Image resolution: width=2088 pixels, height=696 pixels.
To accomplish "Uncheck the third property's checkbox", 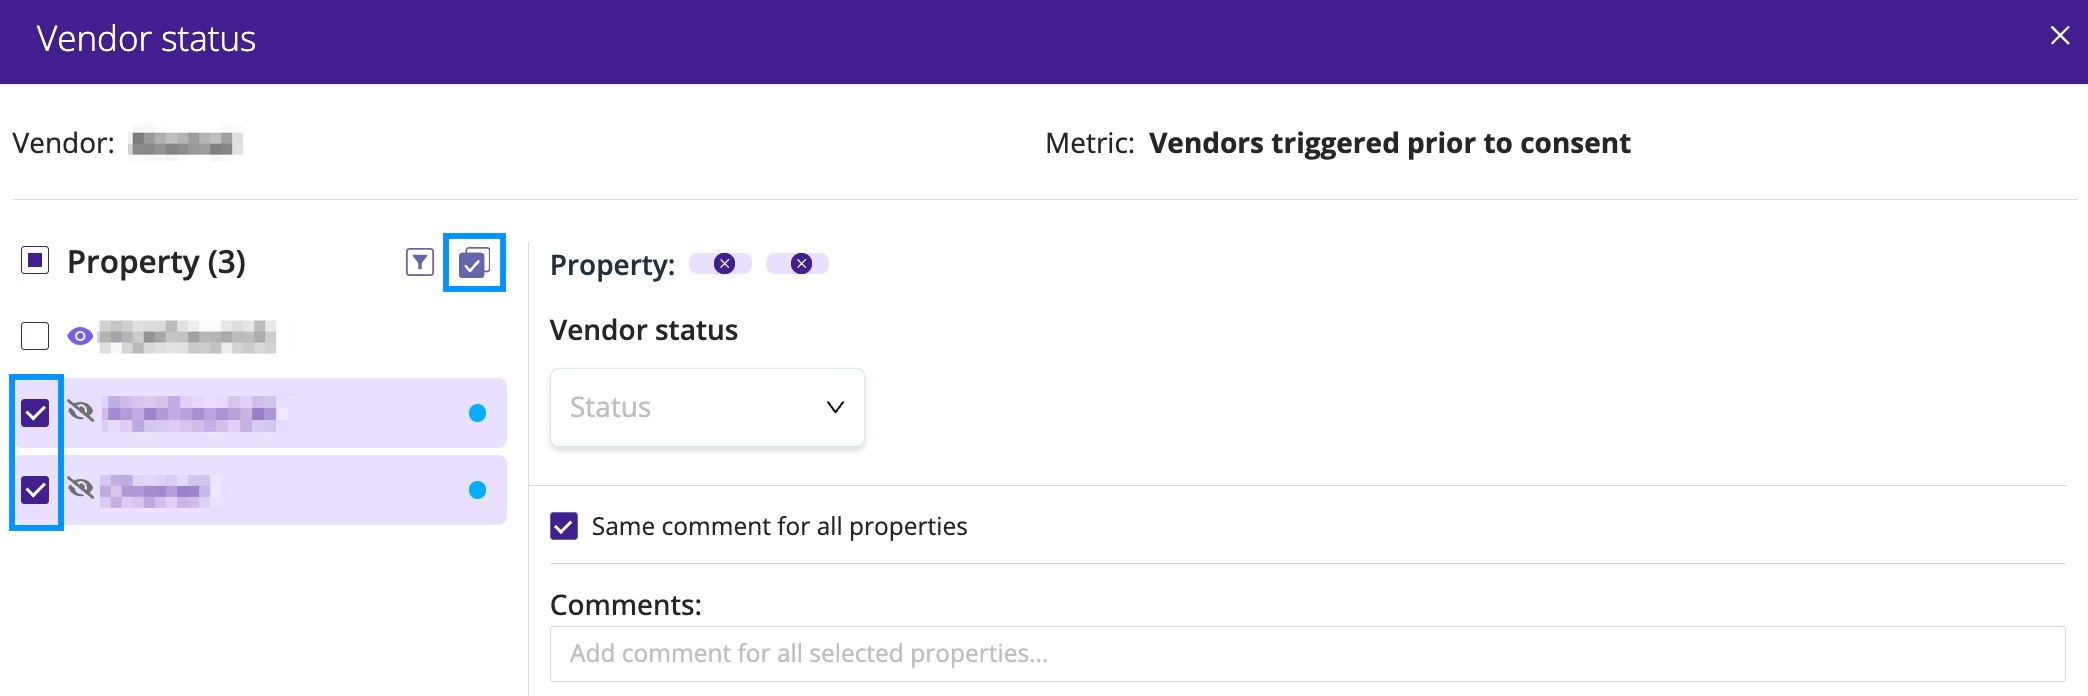I will tap(35, 490).
